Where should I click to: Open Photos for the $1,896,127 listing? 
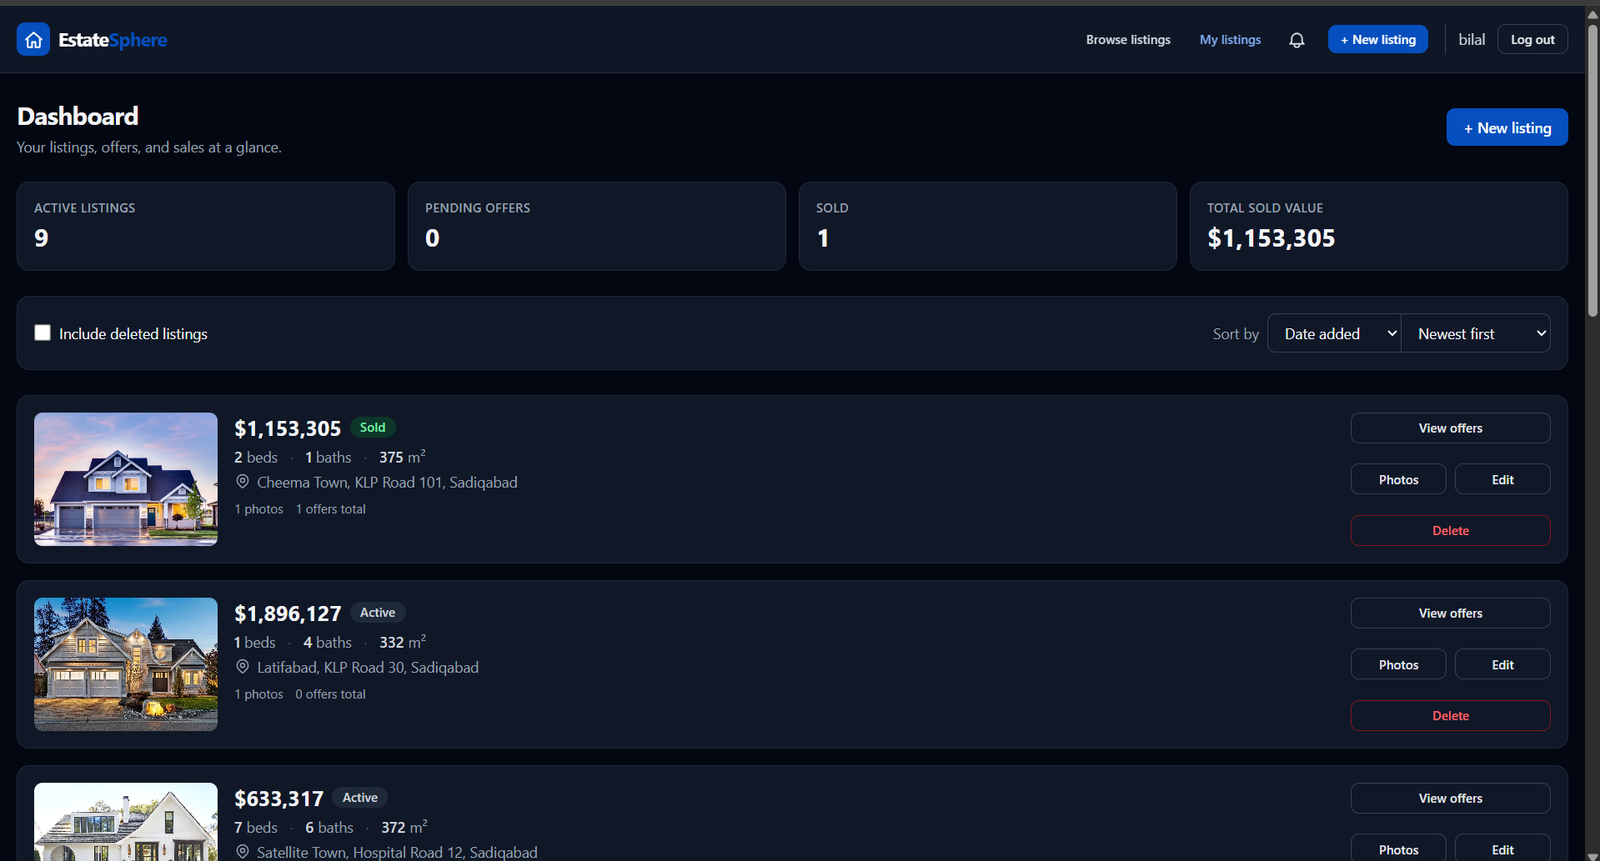1398,665
